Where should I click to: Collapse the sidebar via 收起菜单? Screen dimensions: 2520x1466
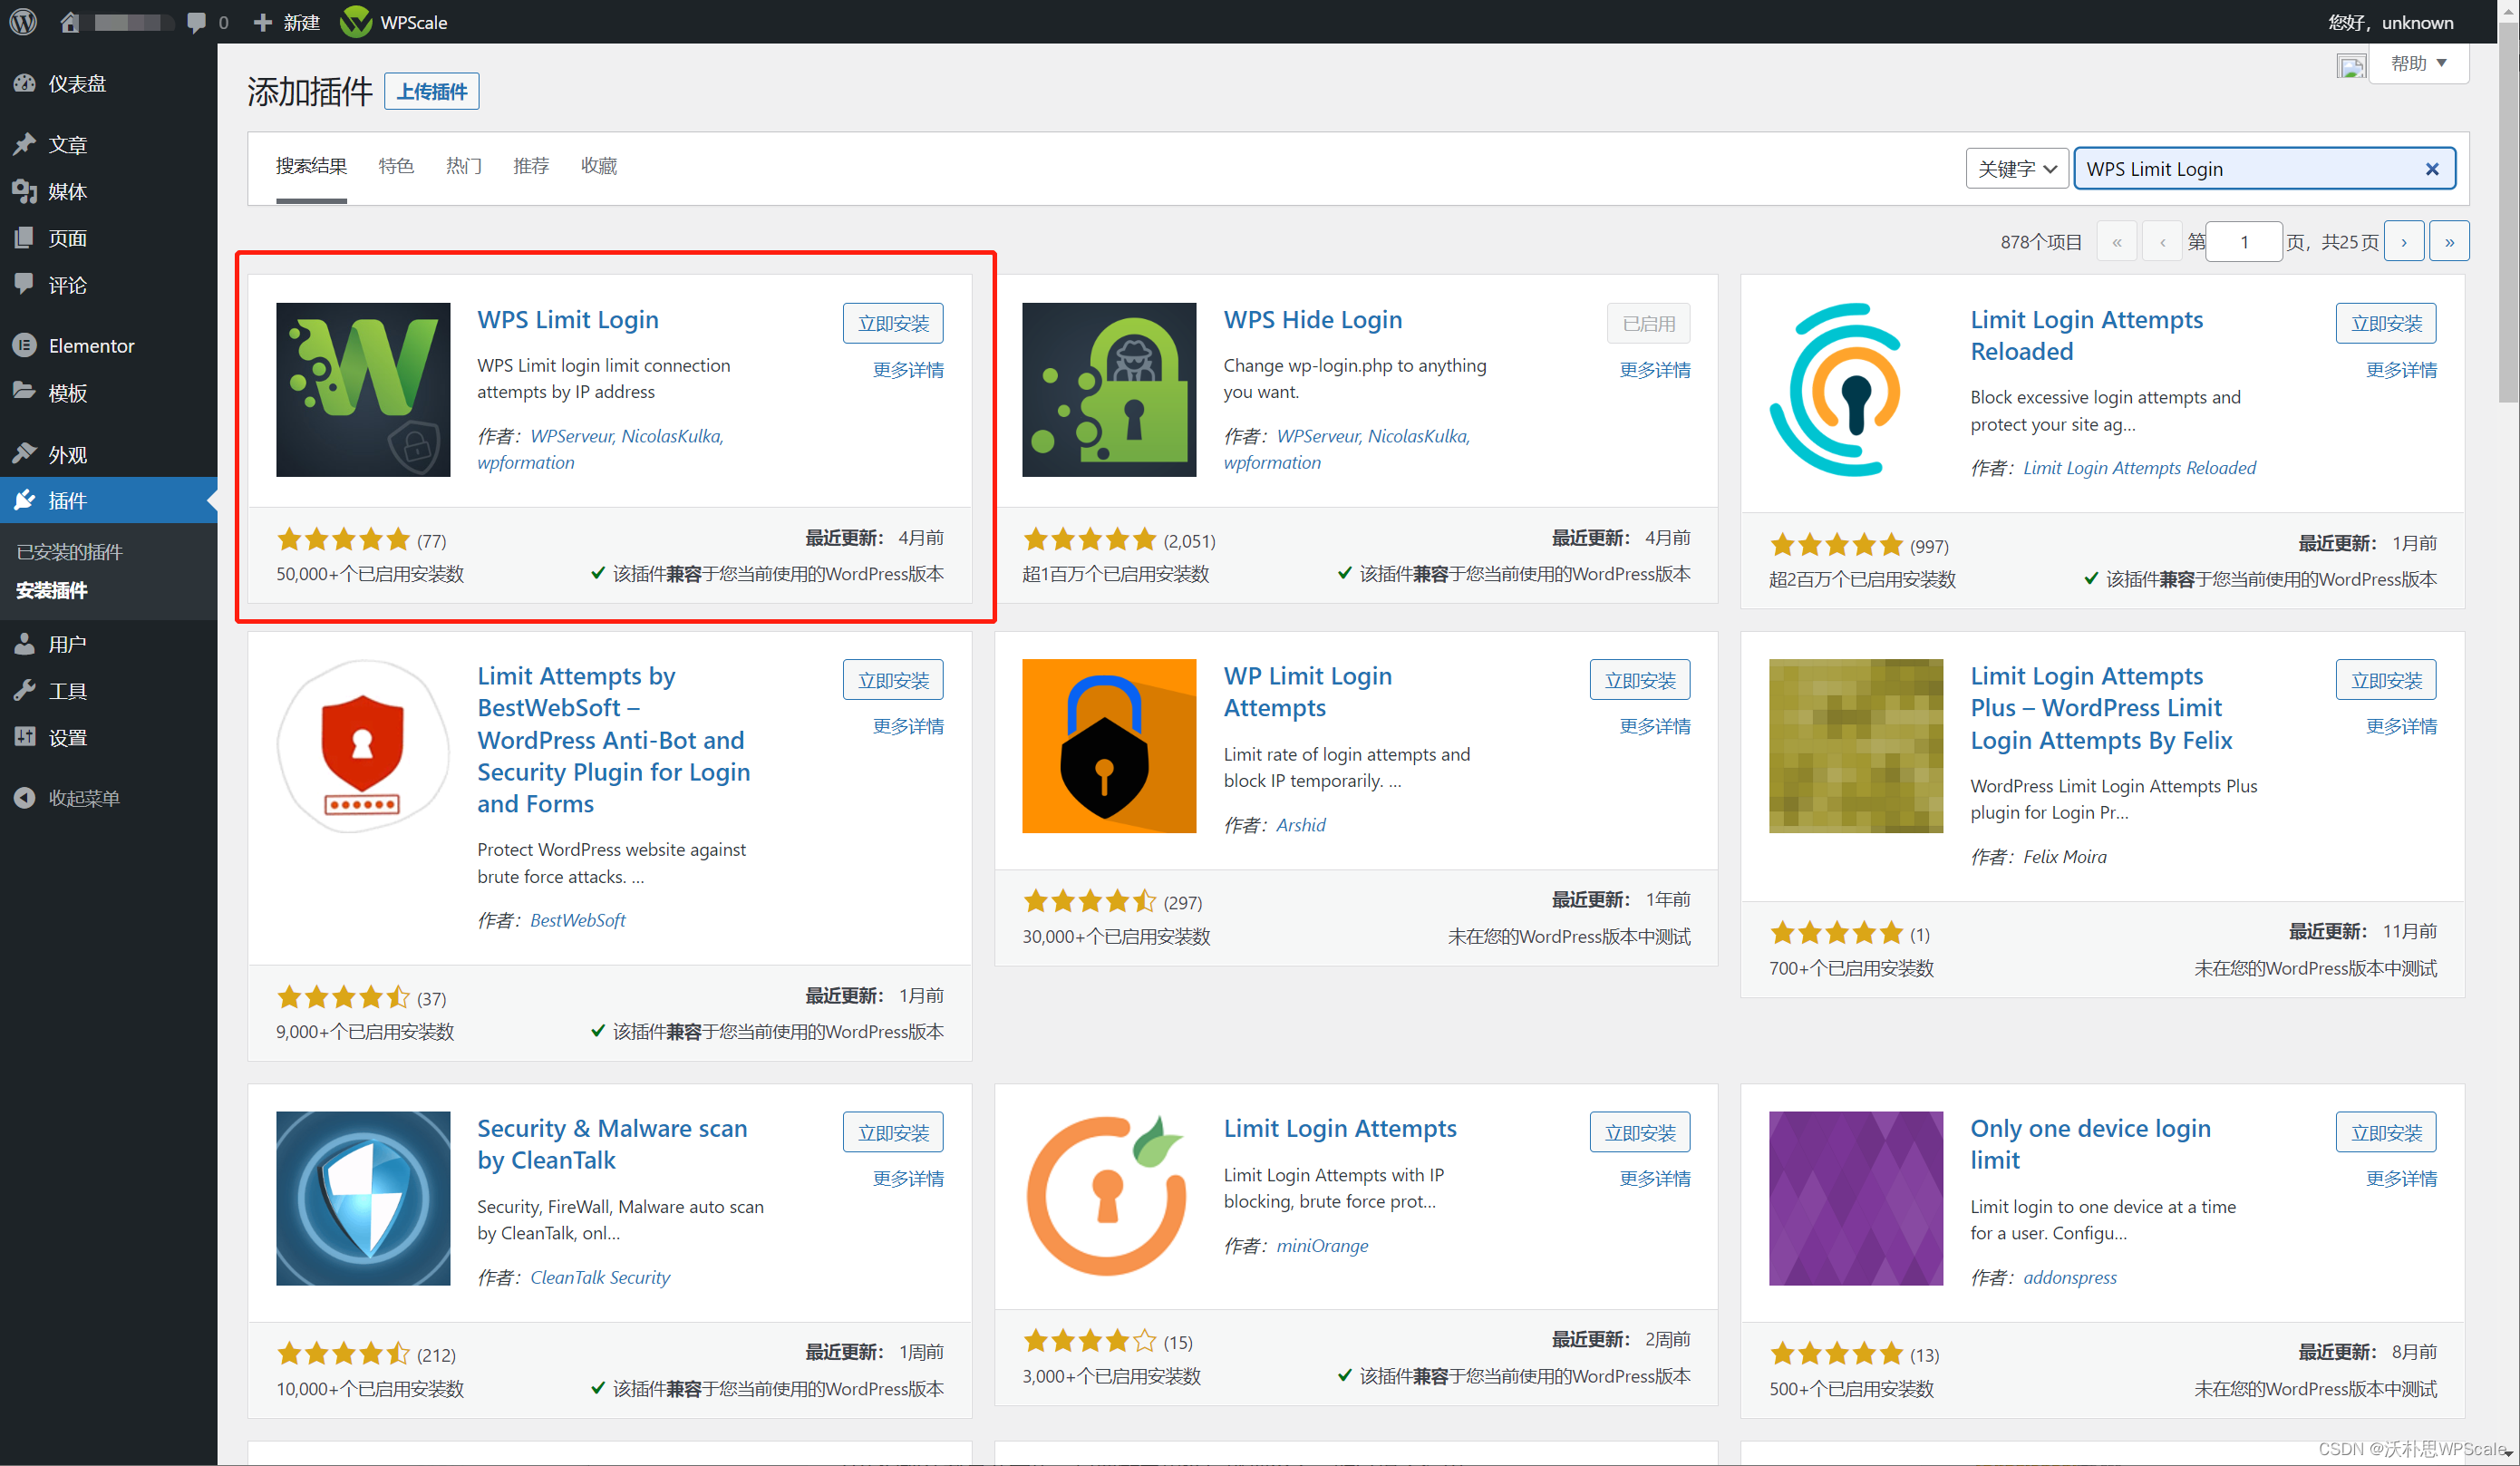point(83,797)
